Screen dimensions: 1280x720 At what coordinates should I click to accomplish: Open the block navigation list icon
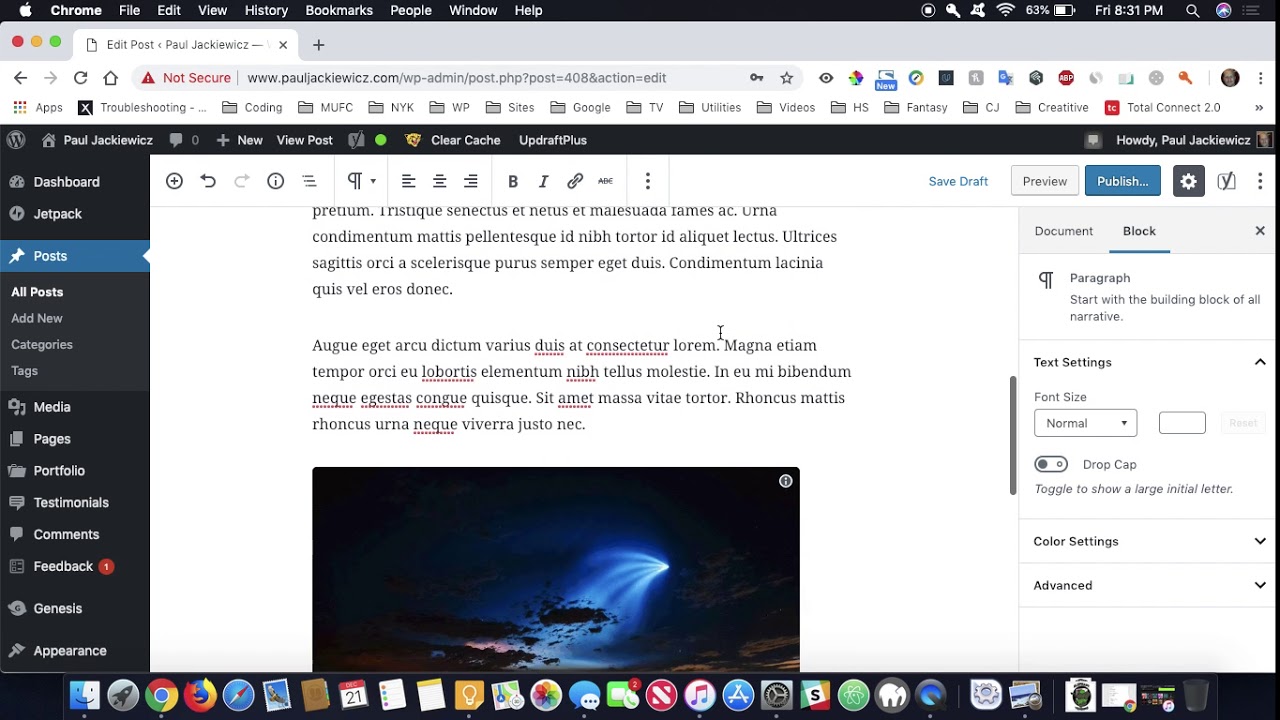pyautogui.click(x=309, y=181)
